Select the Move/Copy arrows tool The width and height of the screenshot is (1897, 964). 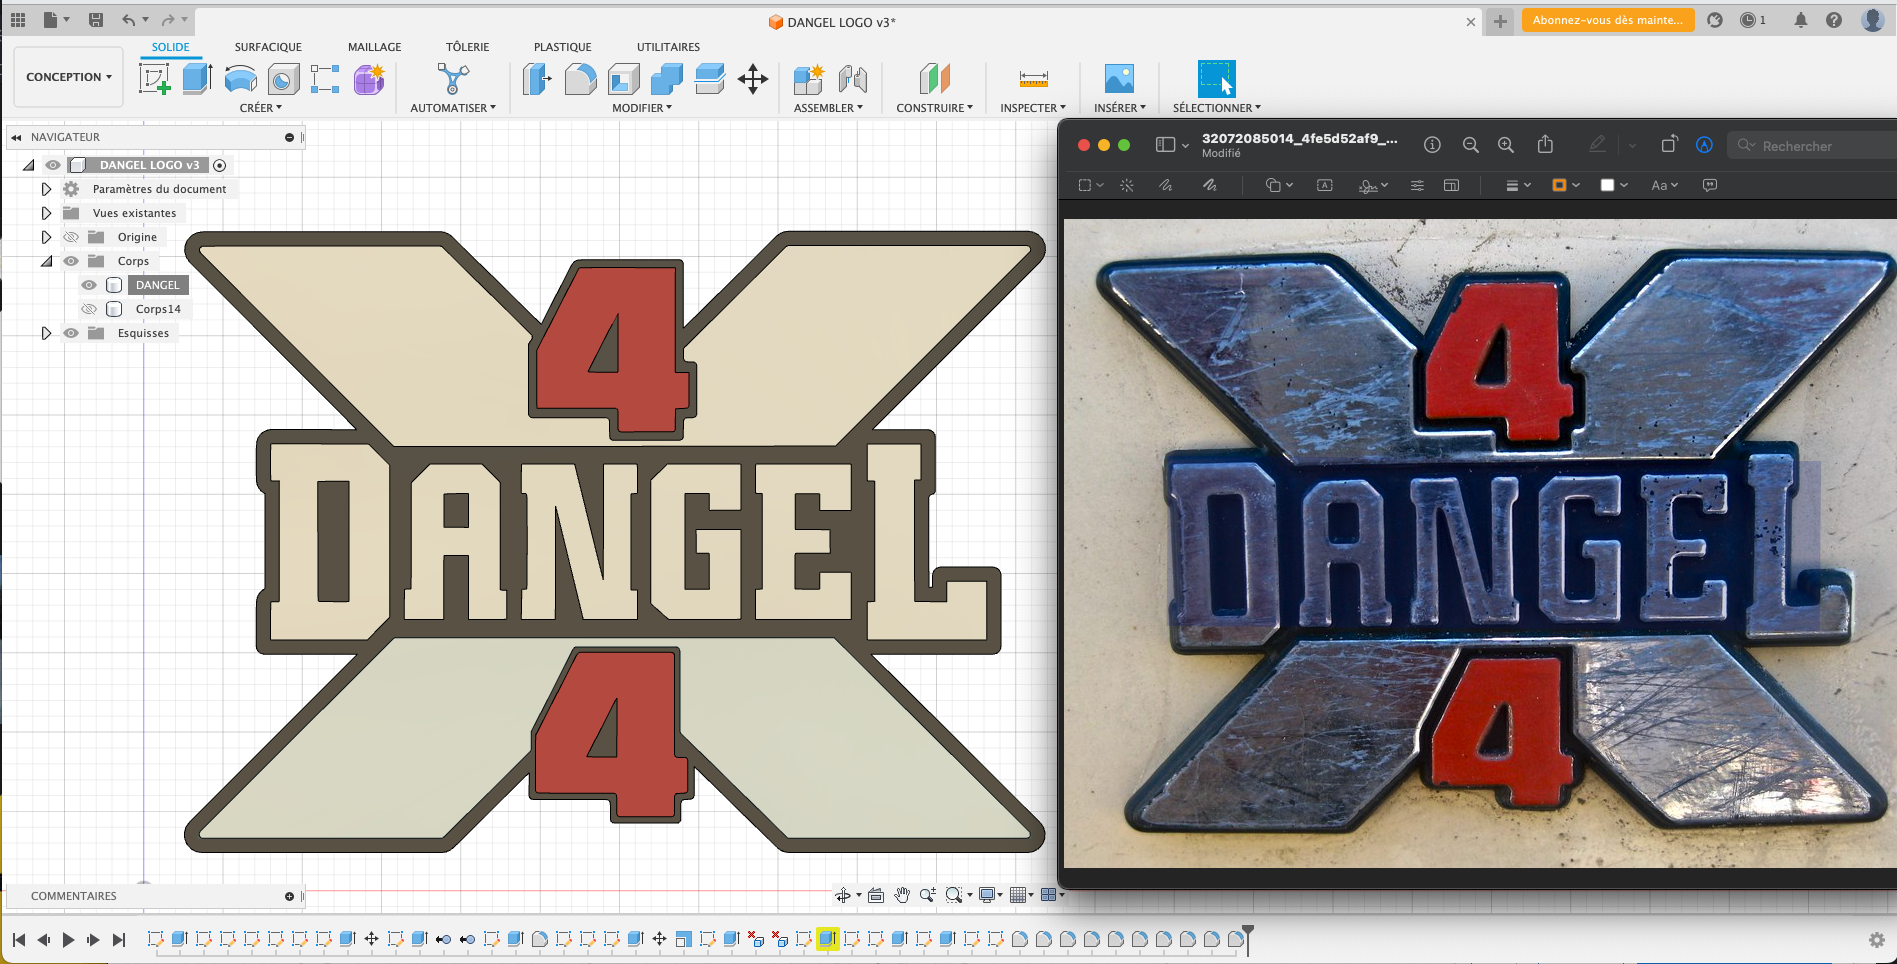[x=752, y=79]
